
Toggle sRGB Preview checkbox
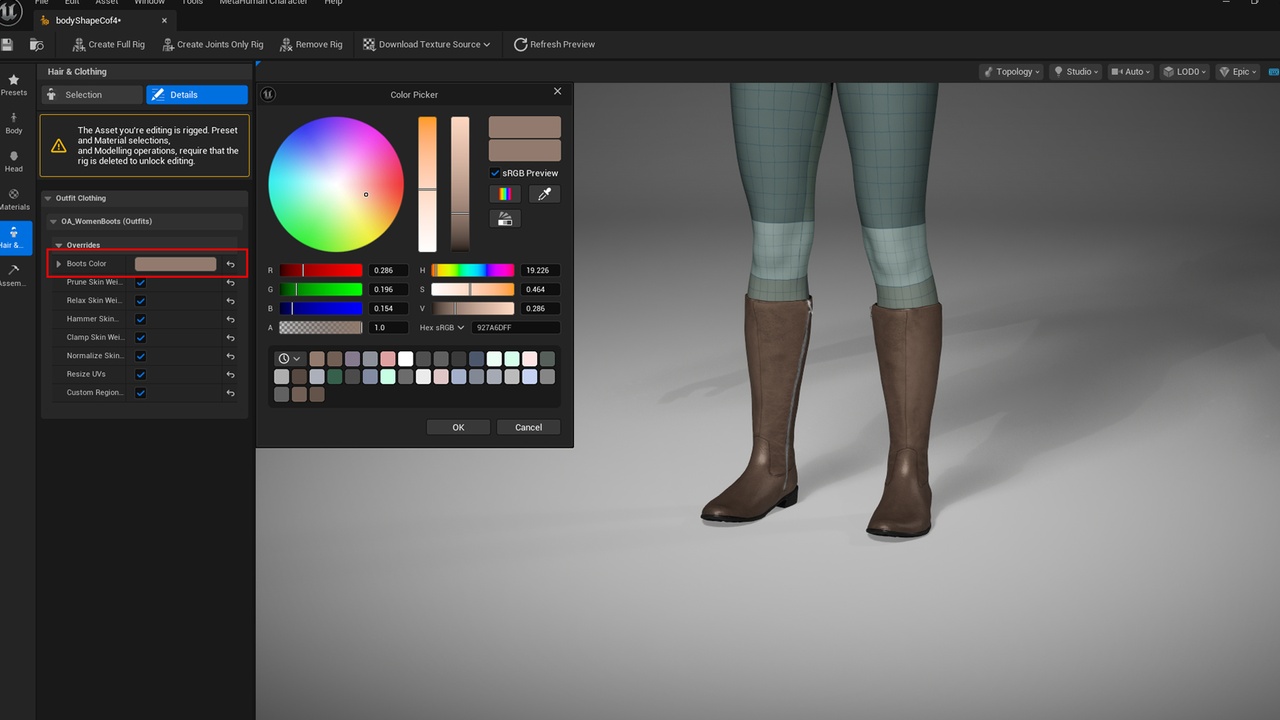pos(495,173)
